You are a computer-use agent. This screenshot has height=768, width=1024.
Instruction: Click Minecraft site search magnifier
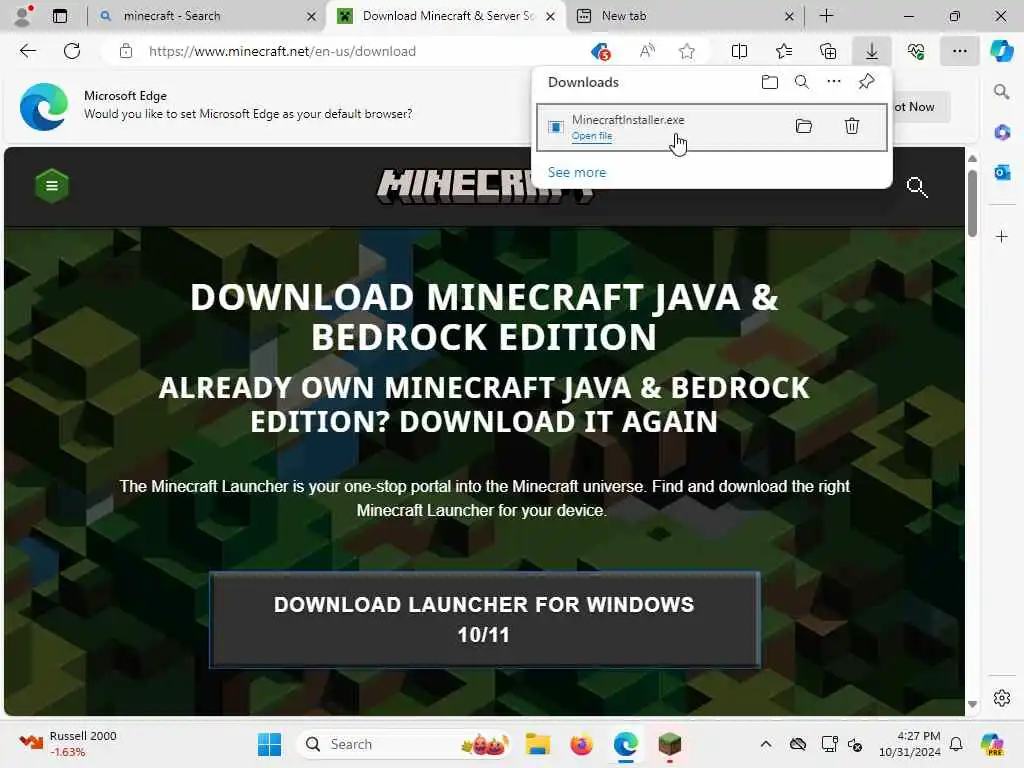pyautogui.click(x=917, y=187)
